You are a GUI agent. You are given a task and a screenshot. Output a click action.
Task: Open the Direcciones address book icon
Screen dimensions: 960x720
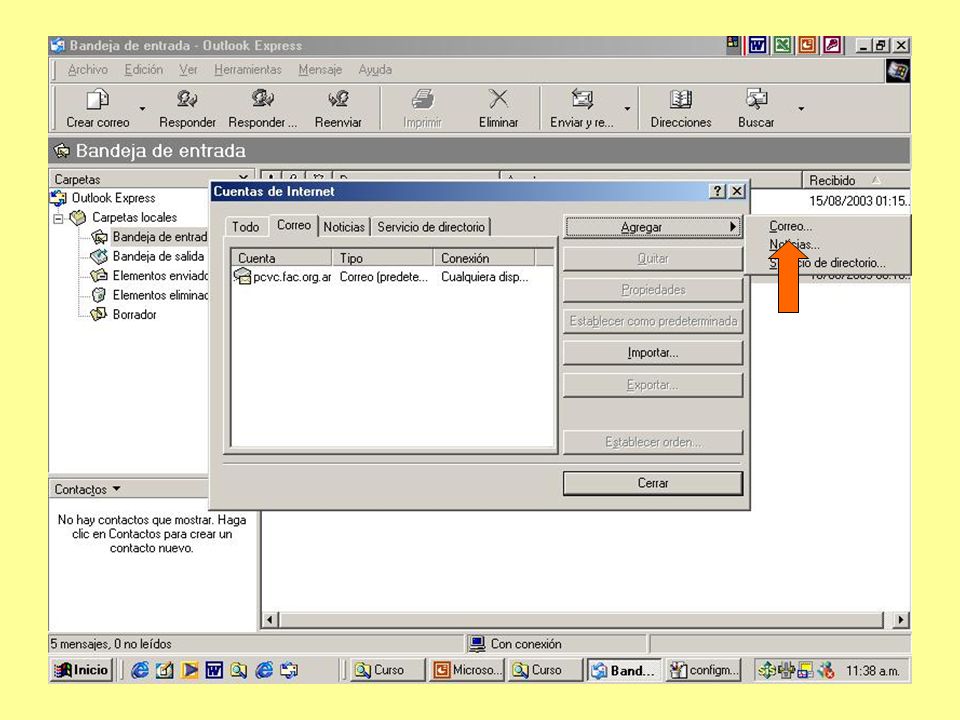tap(681, 99)
